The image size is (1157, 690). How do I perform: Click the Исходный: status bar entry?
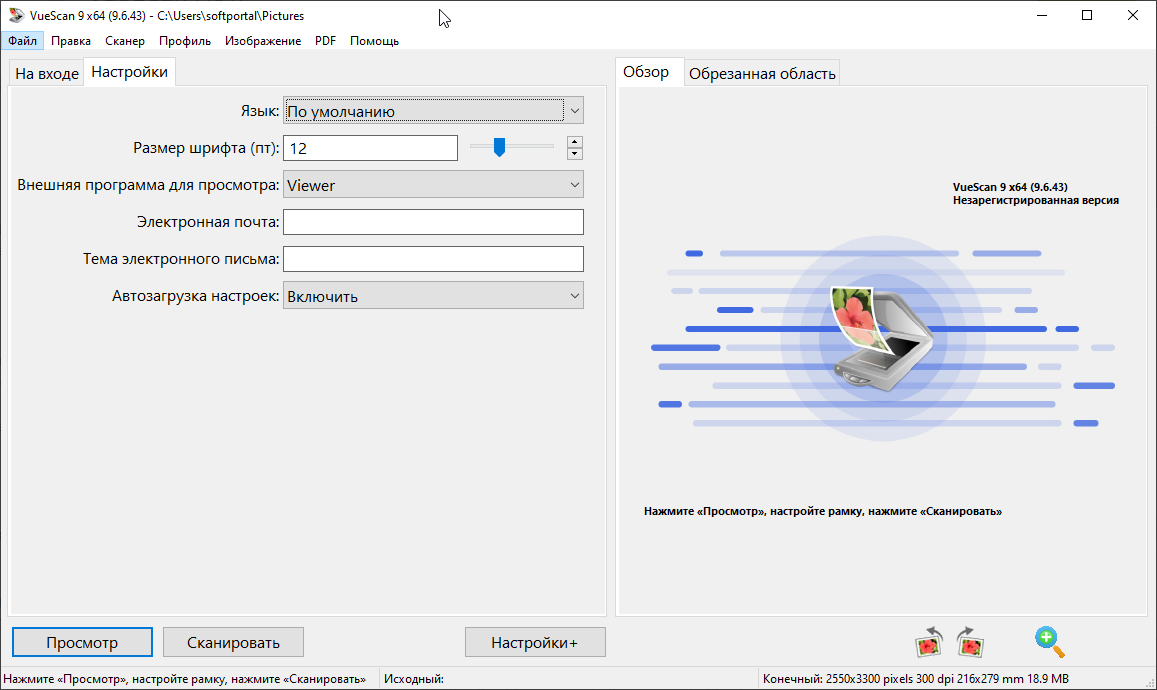414,678
